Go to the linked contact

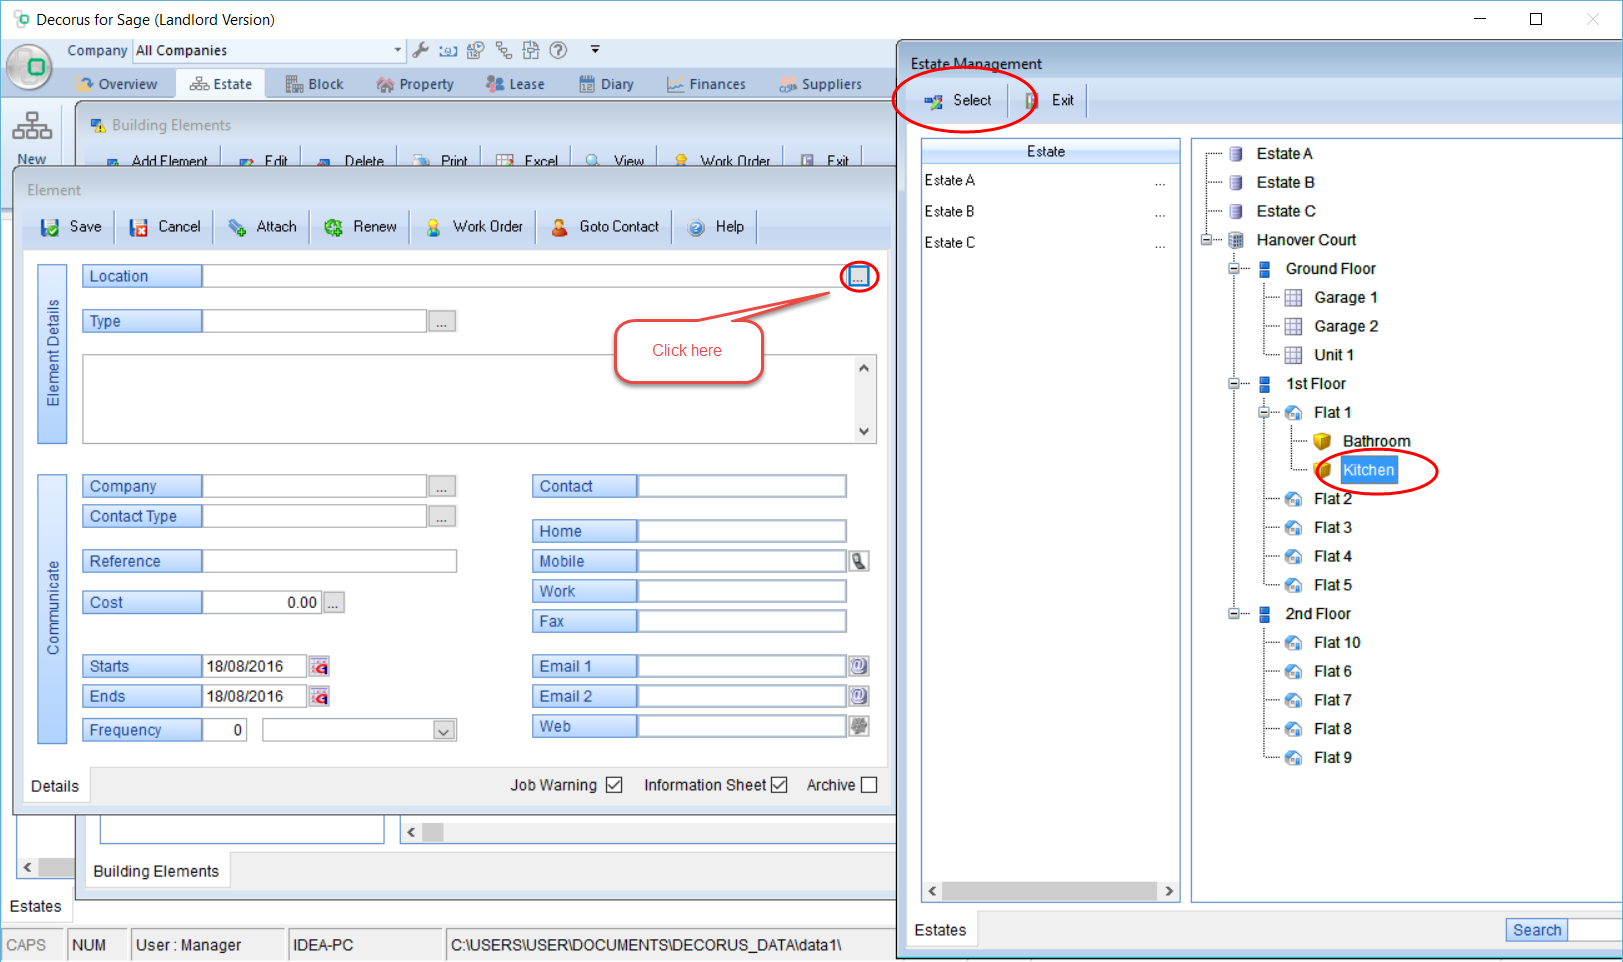[605, 227]
